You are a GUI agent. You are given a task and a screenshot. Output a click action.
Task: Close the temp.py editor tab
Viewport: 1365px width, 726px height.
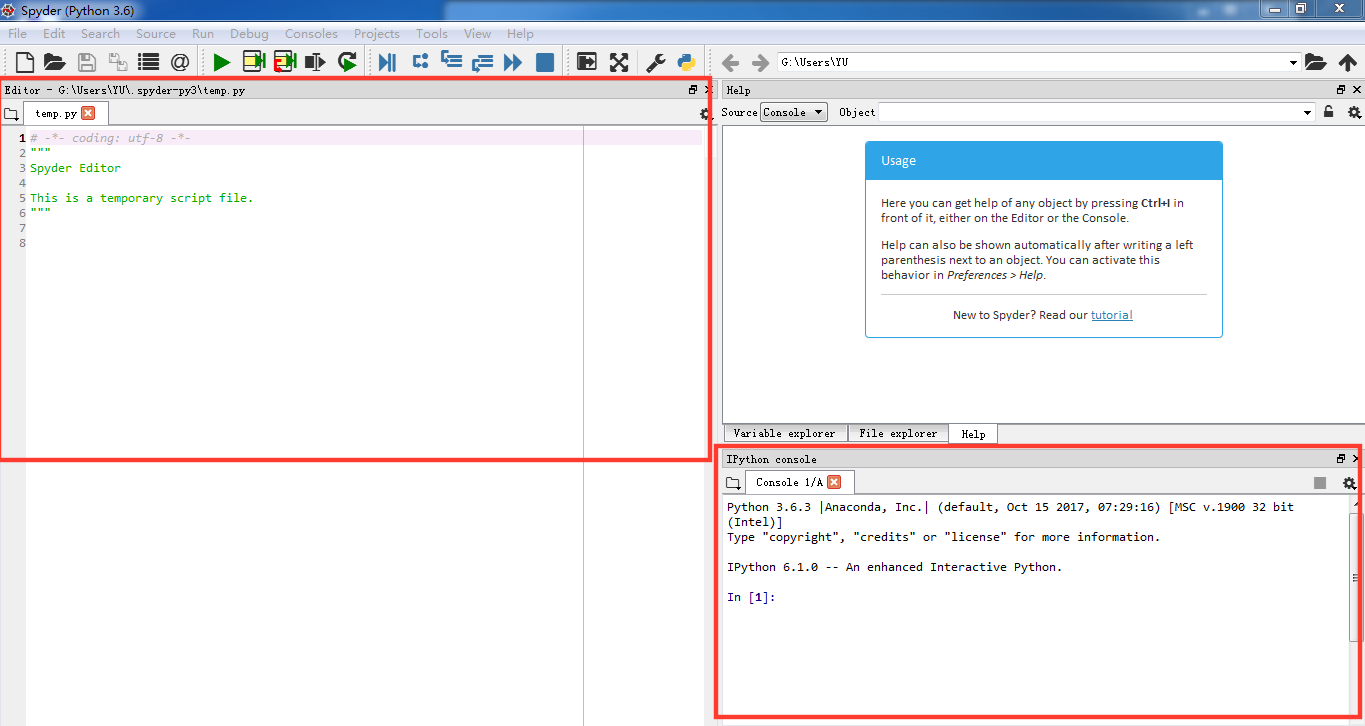click(88, 113)
